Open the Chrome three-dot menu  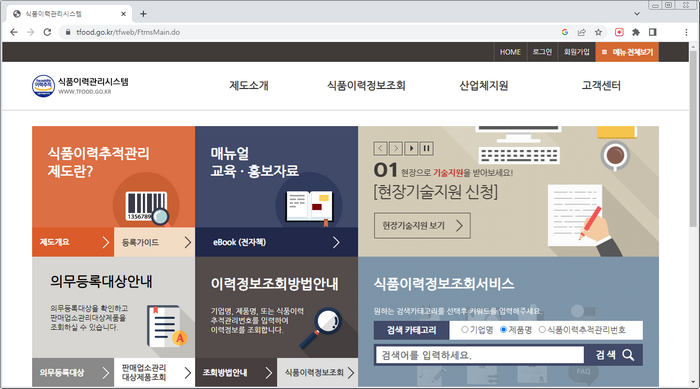coord(686,32)
